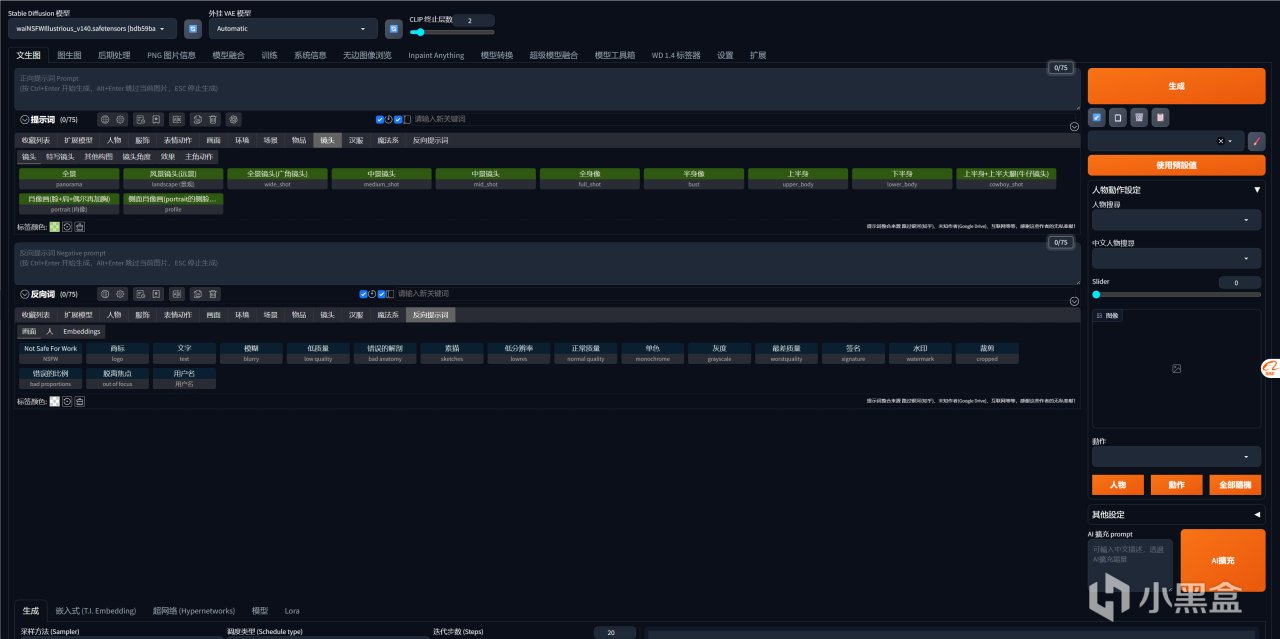1280x639 pixels.
Task: Click the clipboard icon below the Generate button
Action: 1118,118
